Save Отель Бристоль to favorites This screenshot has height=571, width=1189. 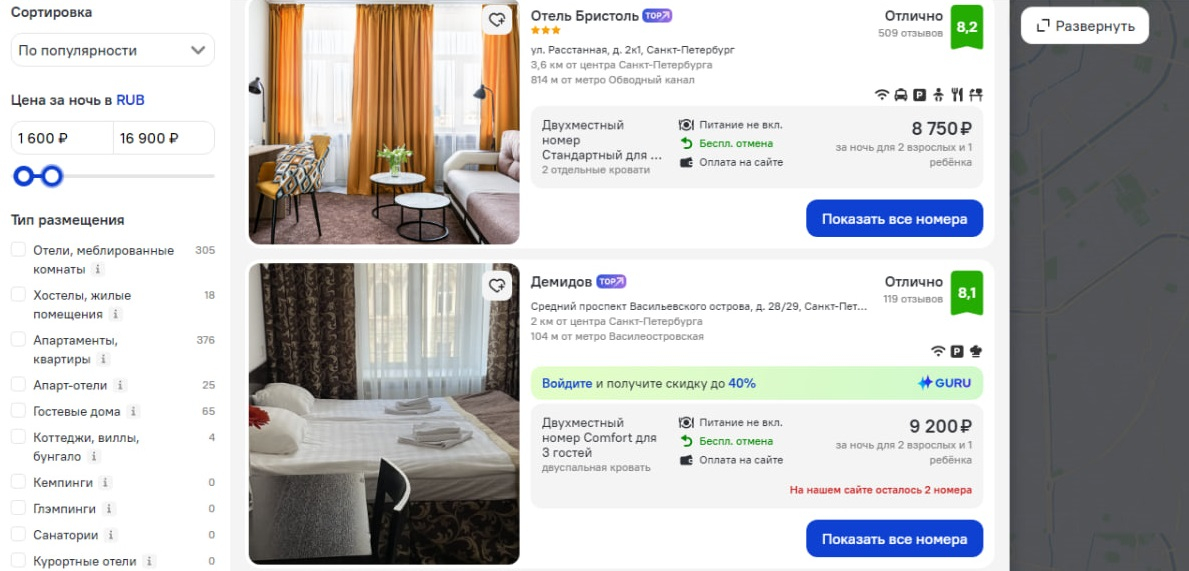[x=497, y=20]
